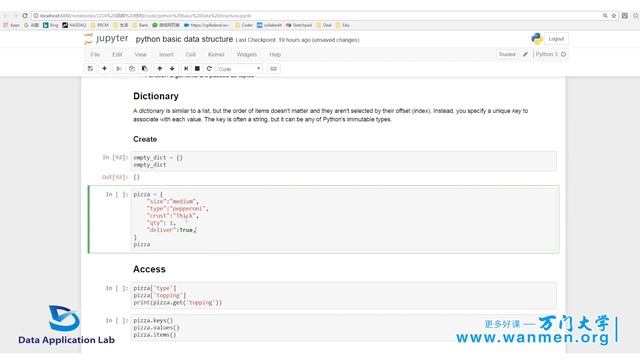The image size is (640, 360).
Task: Open the cell type Code dropdown
Action: [x=240, y=69]
